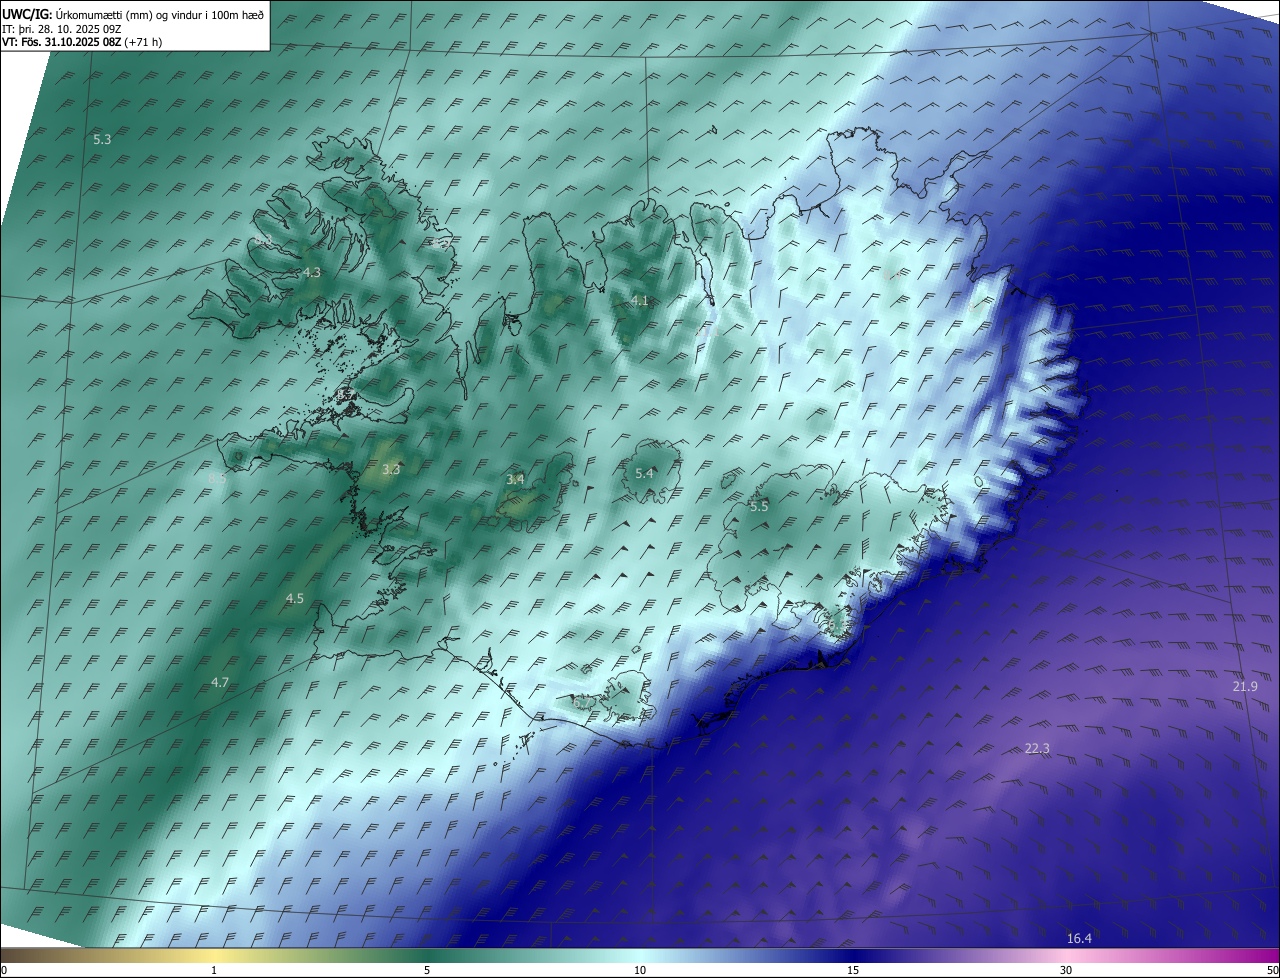1280x978 pixels.
Task: Click the valid time 'VT: Fös. 31.10.2025 08Z (+71 h)'
Action: pos(82,42)
